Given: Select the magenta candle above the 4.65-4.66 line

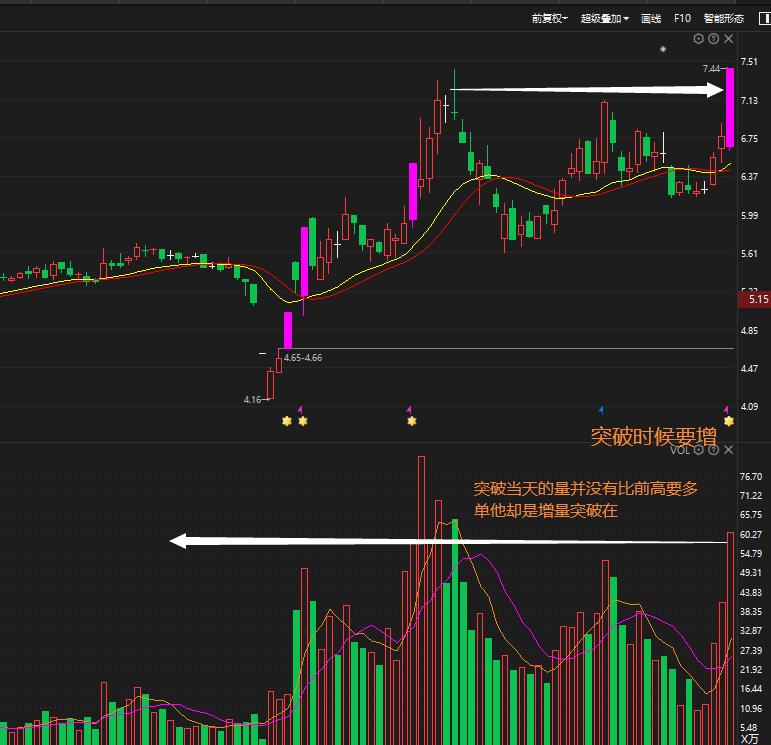Looking at the screenshot, I should coord(288,330).
